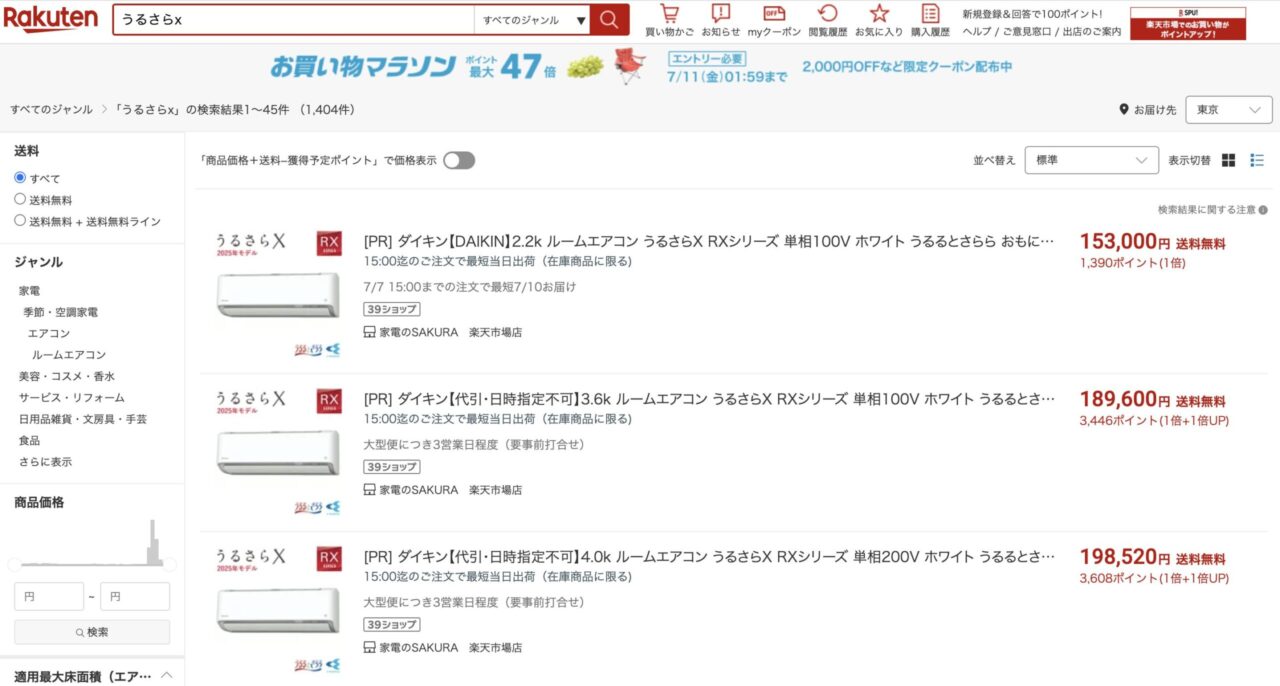The image size is (1280, 686).
Task: Click the 198,520円 price
Action: 1125,557
